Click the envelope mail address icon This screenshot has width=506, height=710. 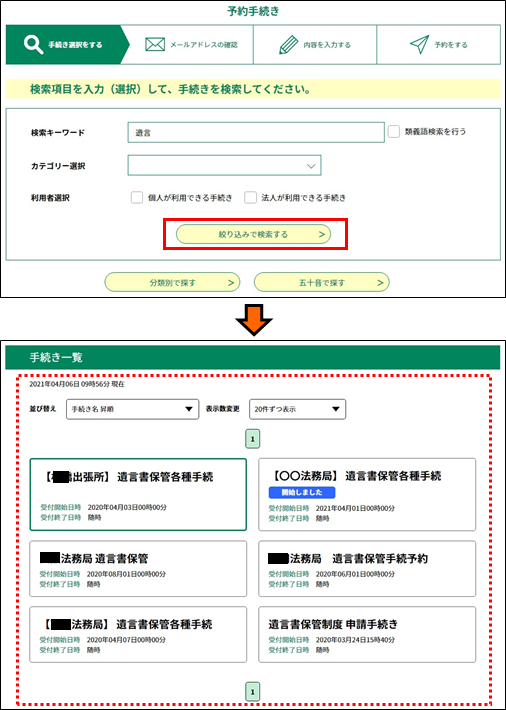click(x=154, y=44)
